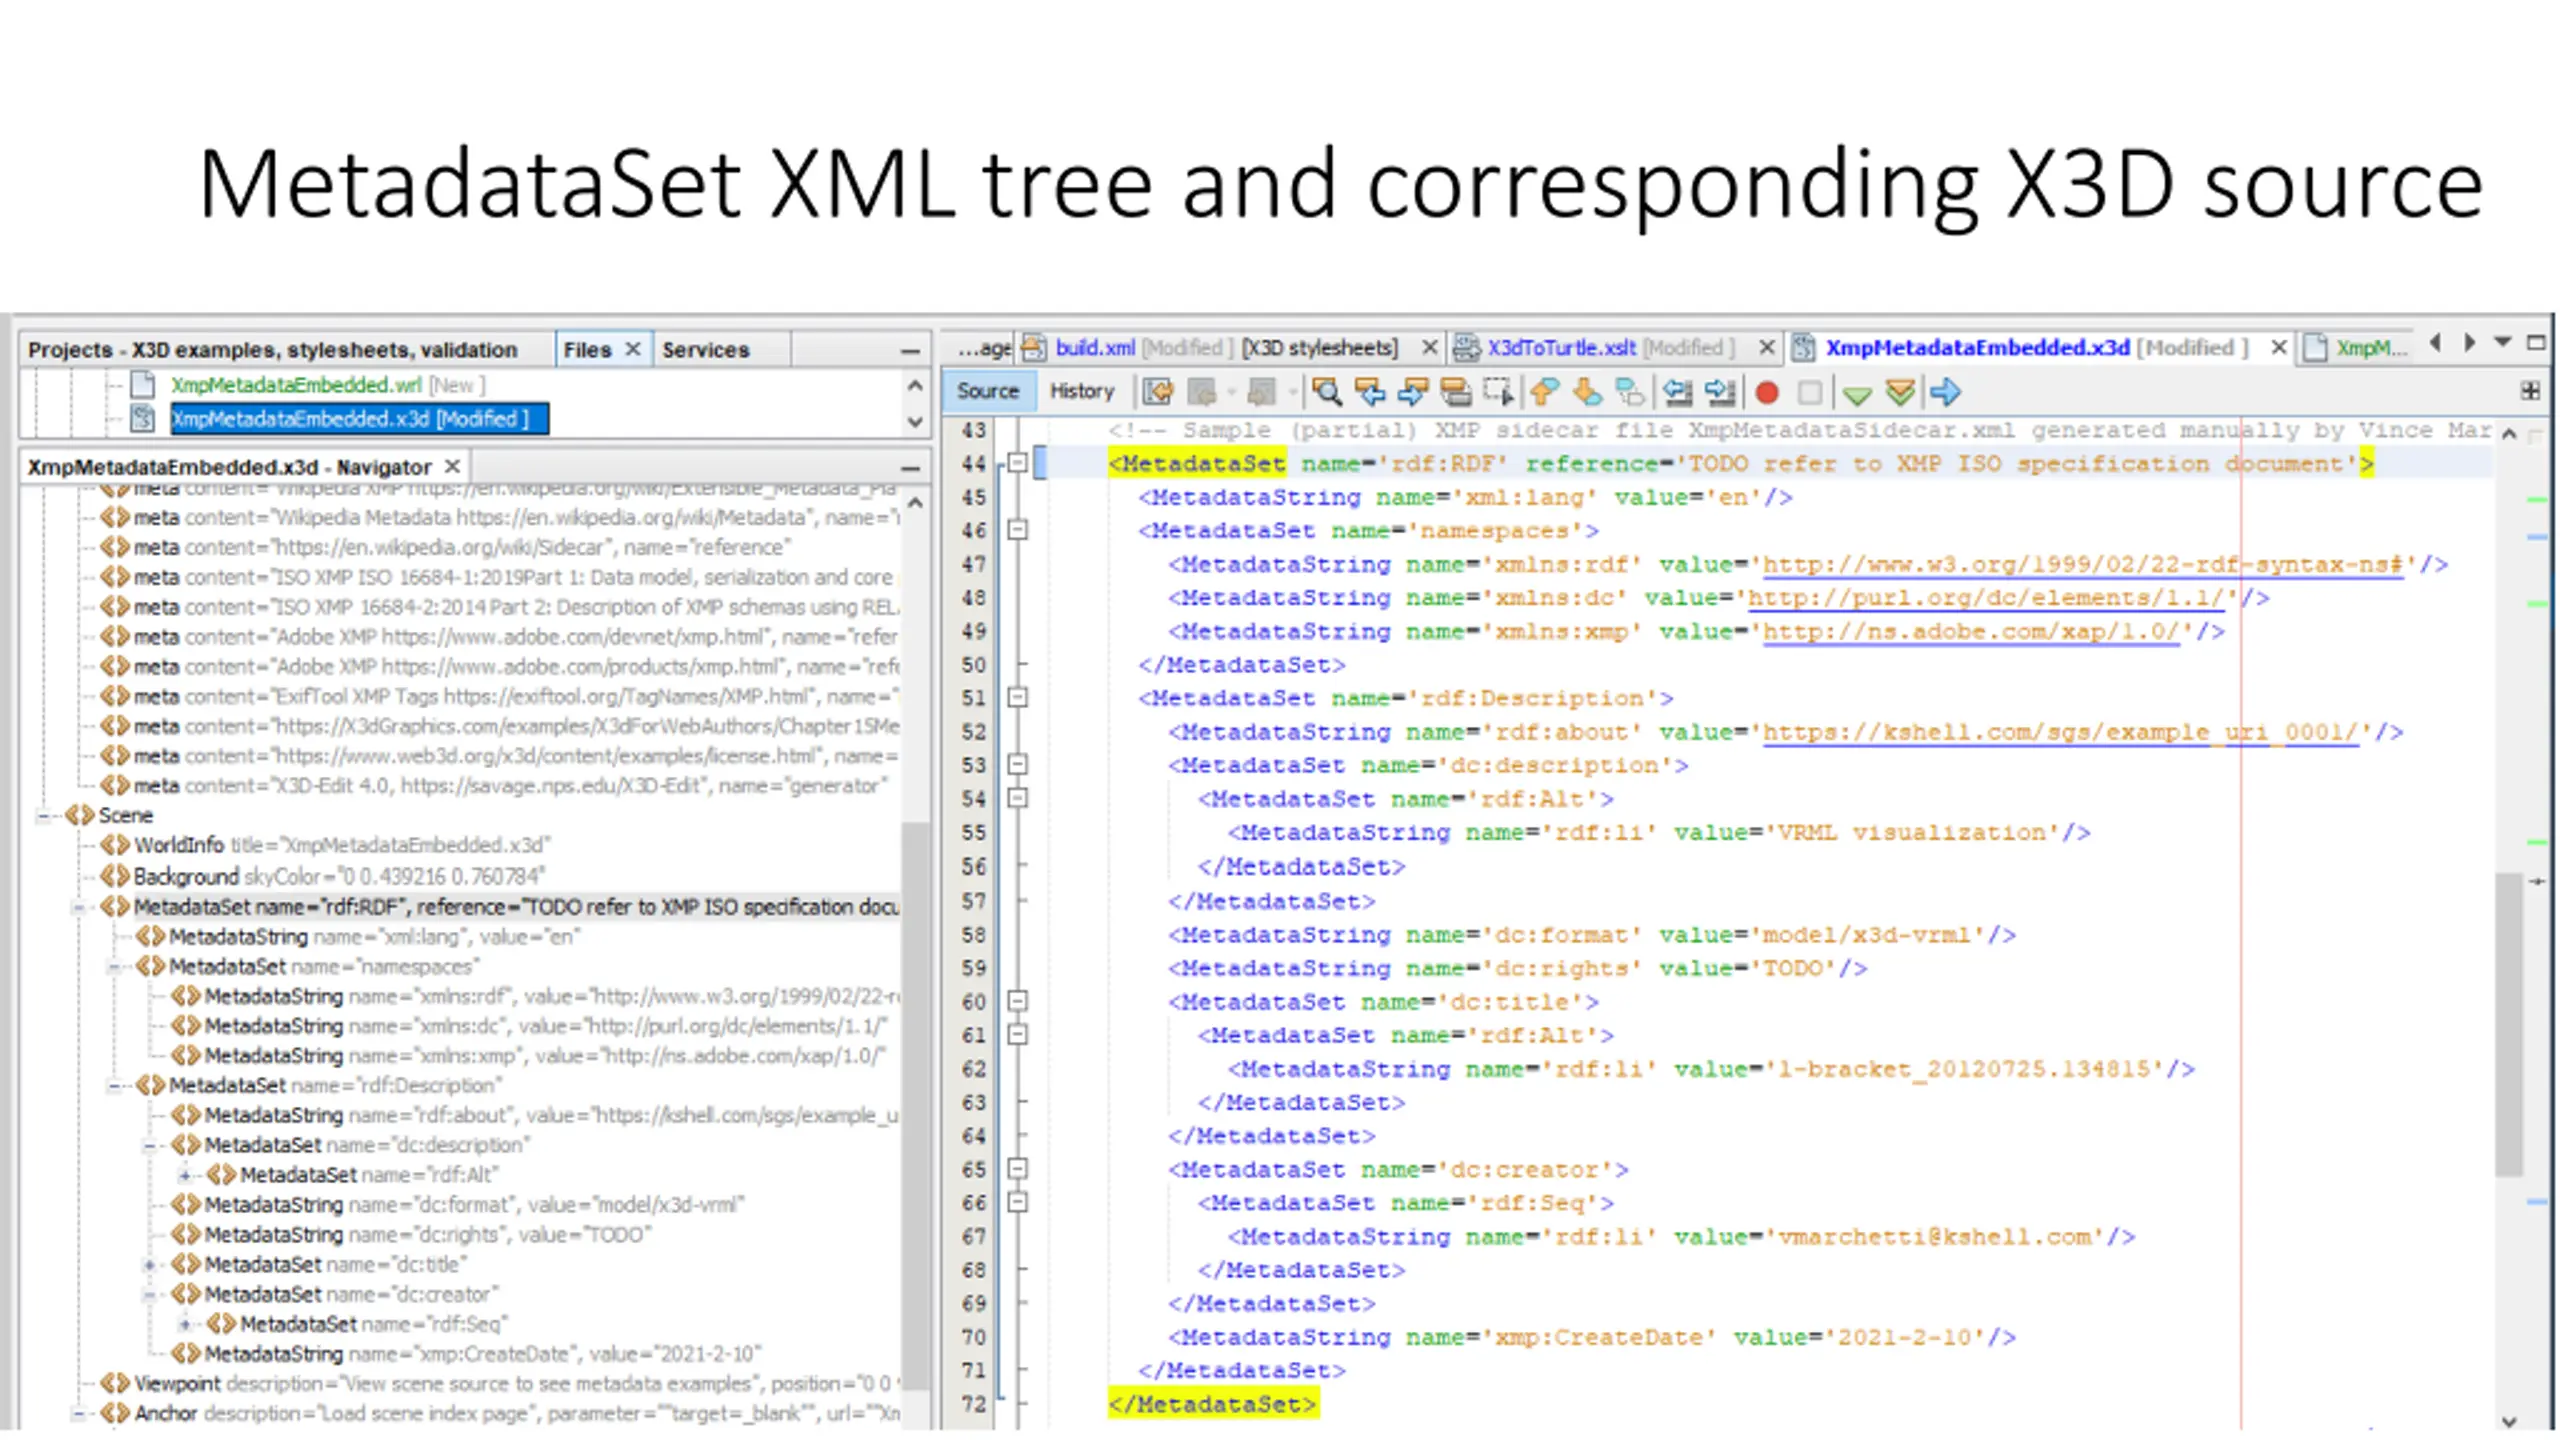Viewport: 2560px width, 1440px height.
Task: Collapse fold at line 44 MetadataSet rdf:RDF
Action: click(x=1017, y=463)
